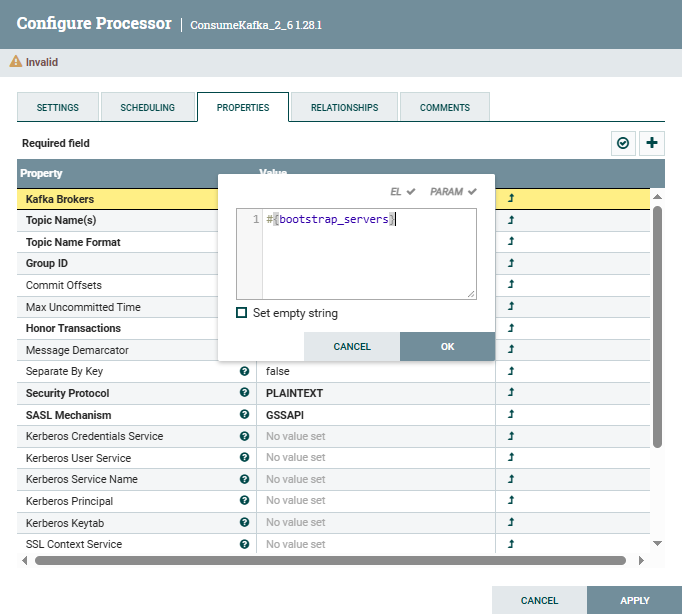Toggle the PARAM parameter indicator

tap(453, 191)
